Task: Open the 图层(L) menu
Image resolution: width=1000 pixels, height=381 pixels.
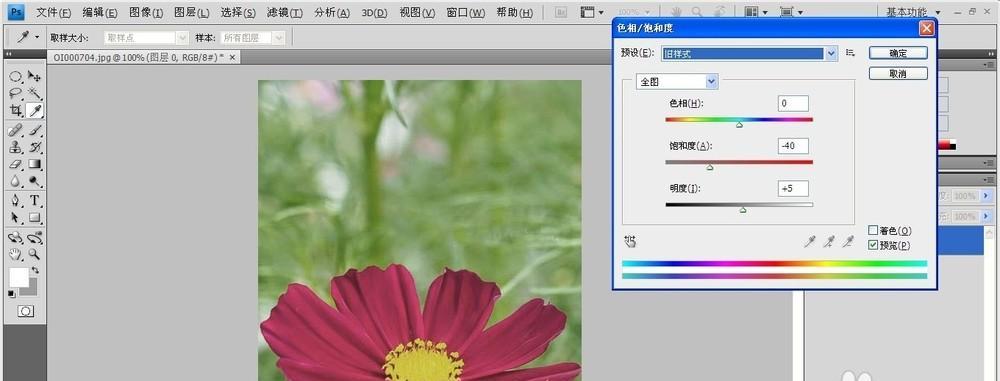Action: click(x=192, y=12)
